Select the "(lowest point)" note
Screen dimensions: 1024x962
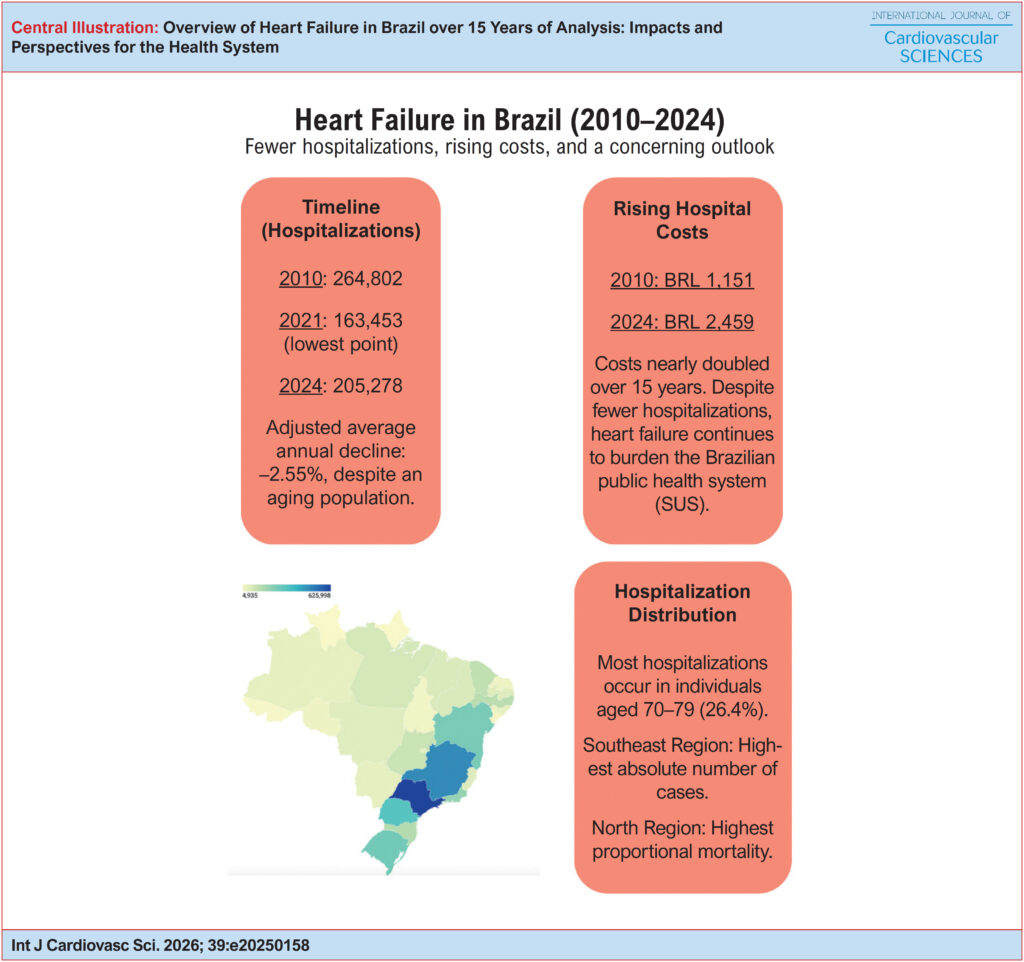click(341, 344)
